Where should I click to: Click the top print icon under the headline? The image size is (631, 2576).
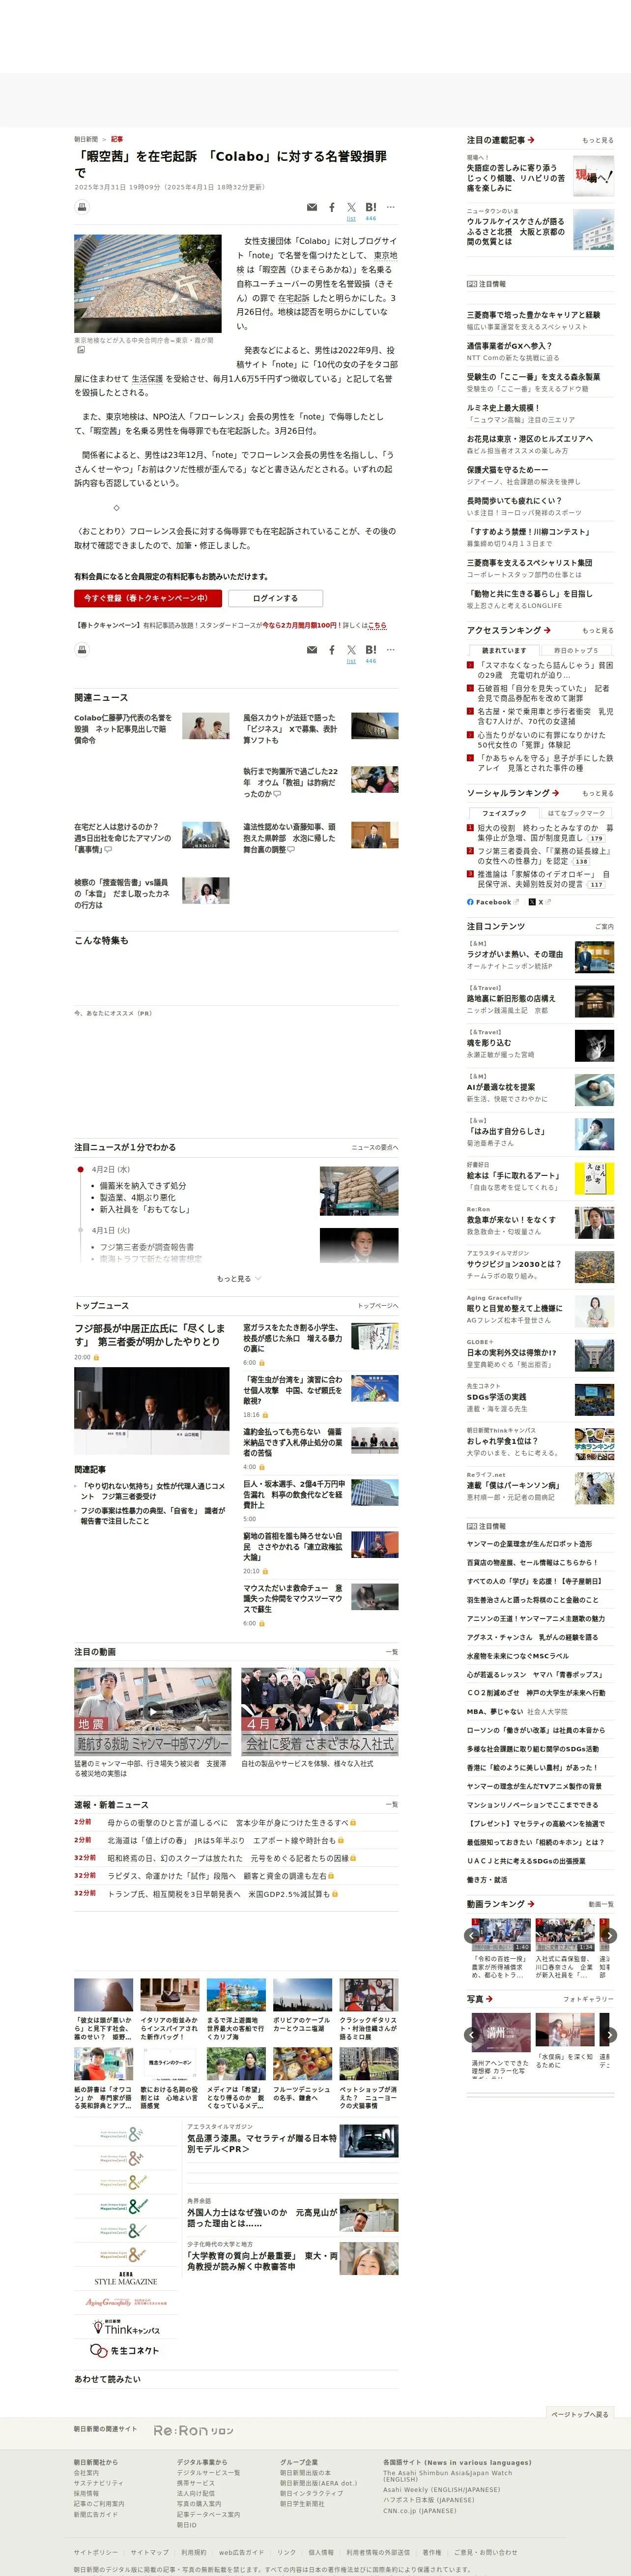pos(82,207)
